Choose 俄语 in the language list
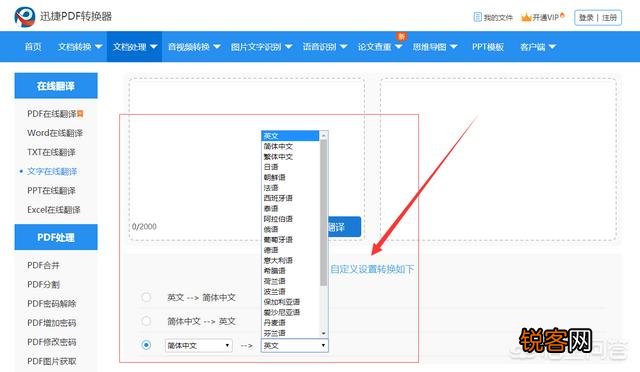Screen dimensions: 640x372 tap(290, 229)
